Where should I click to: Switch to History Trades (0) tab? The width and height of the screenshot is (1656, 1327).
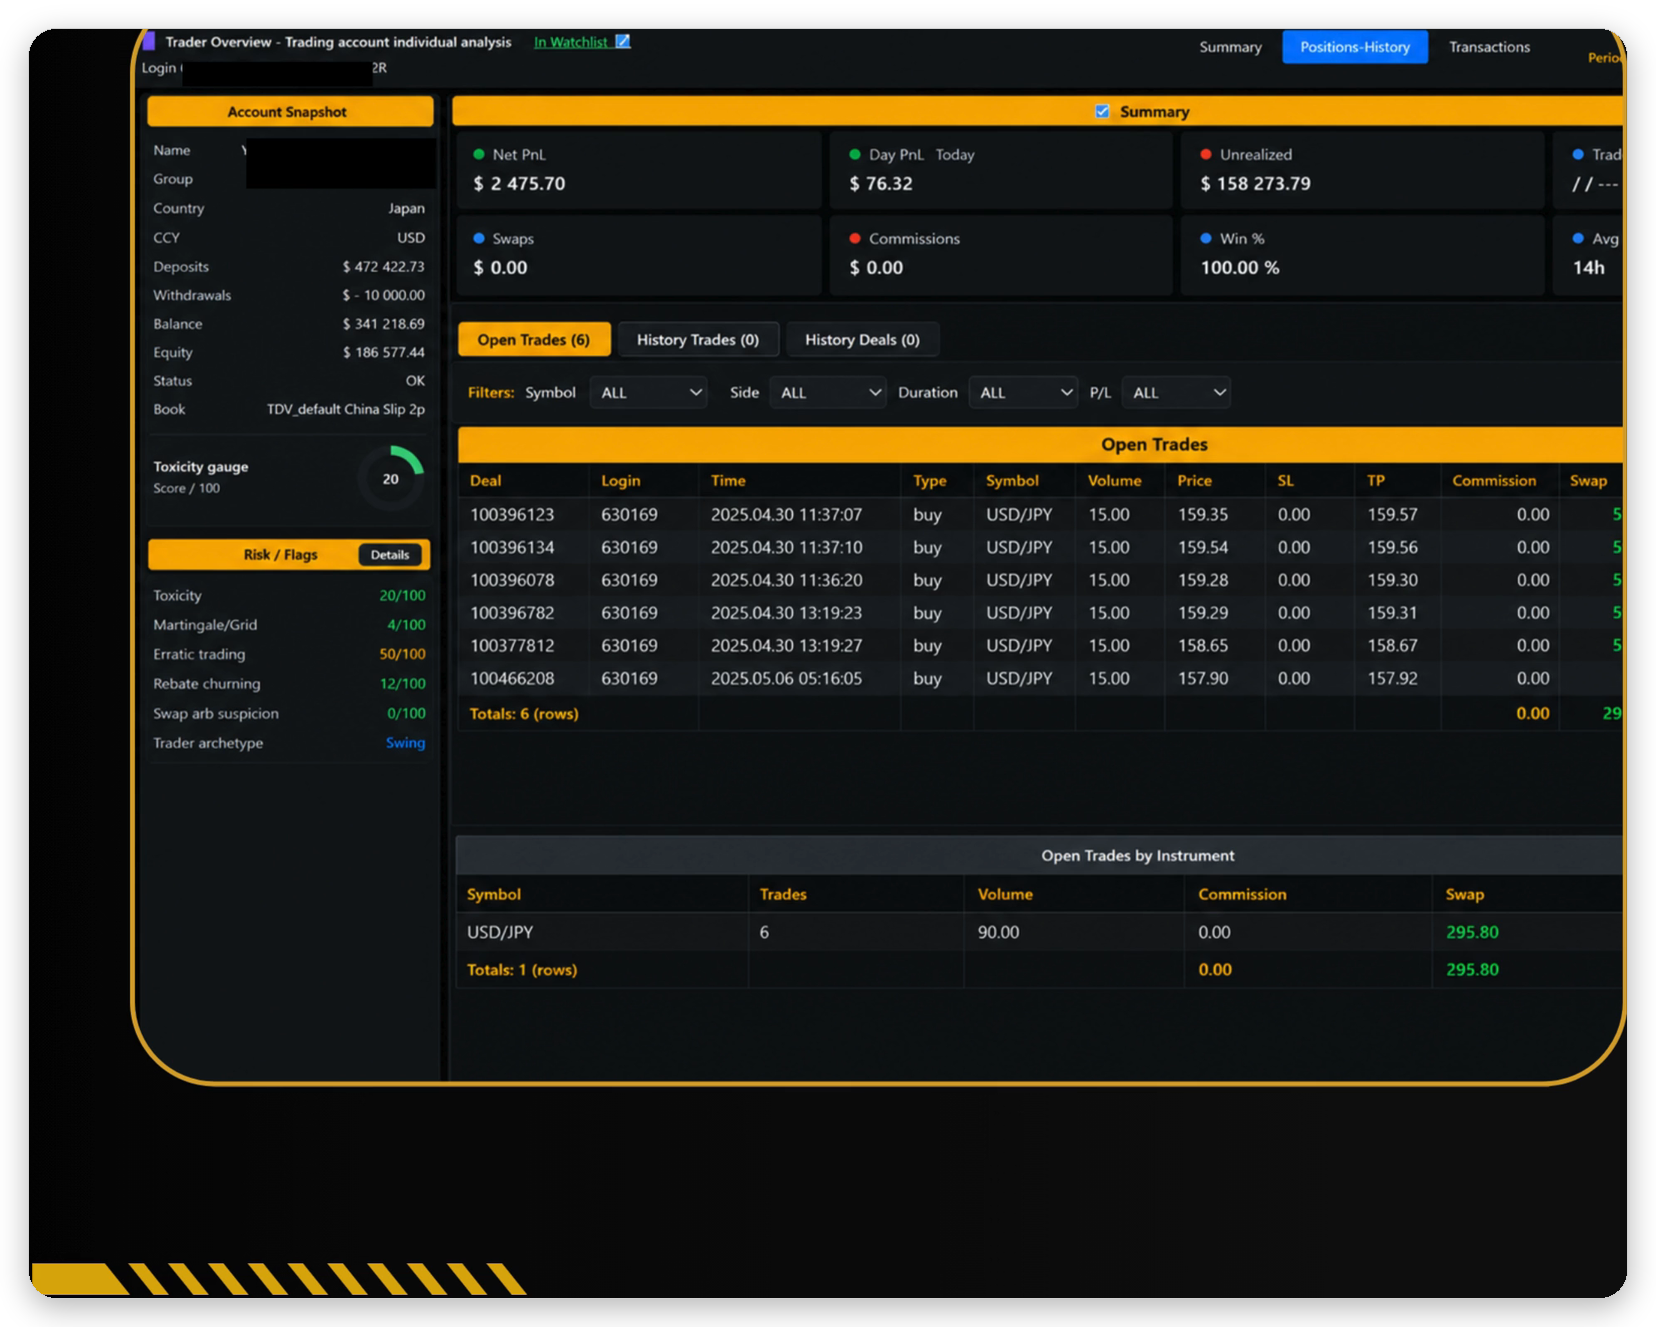pos(698,340)
